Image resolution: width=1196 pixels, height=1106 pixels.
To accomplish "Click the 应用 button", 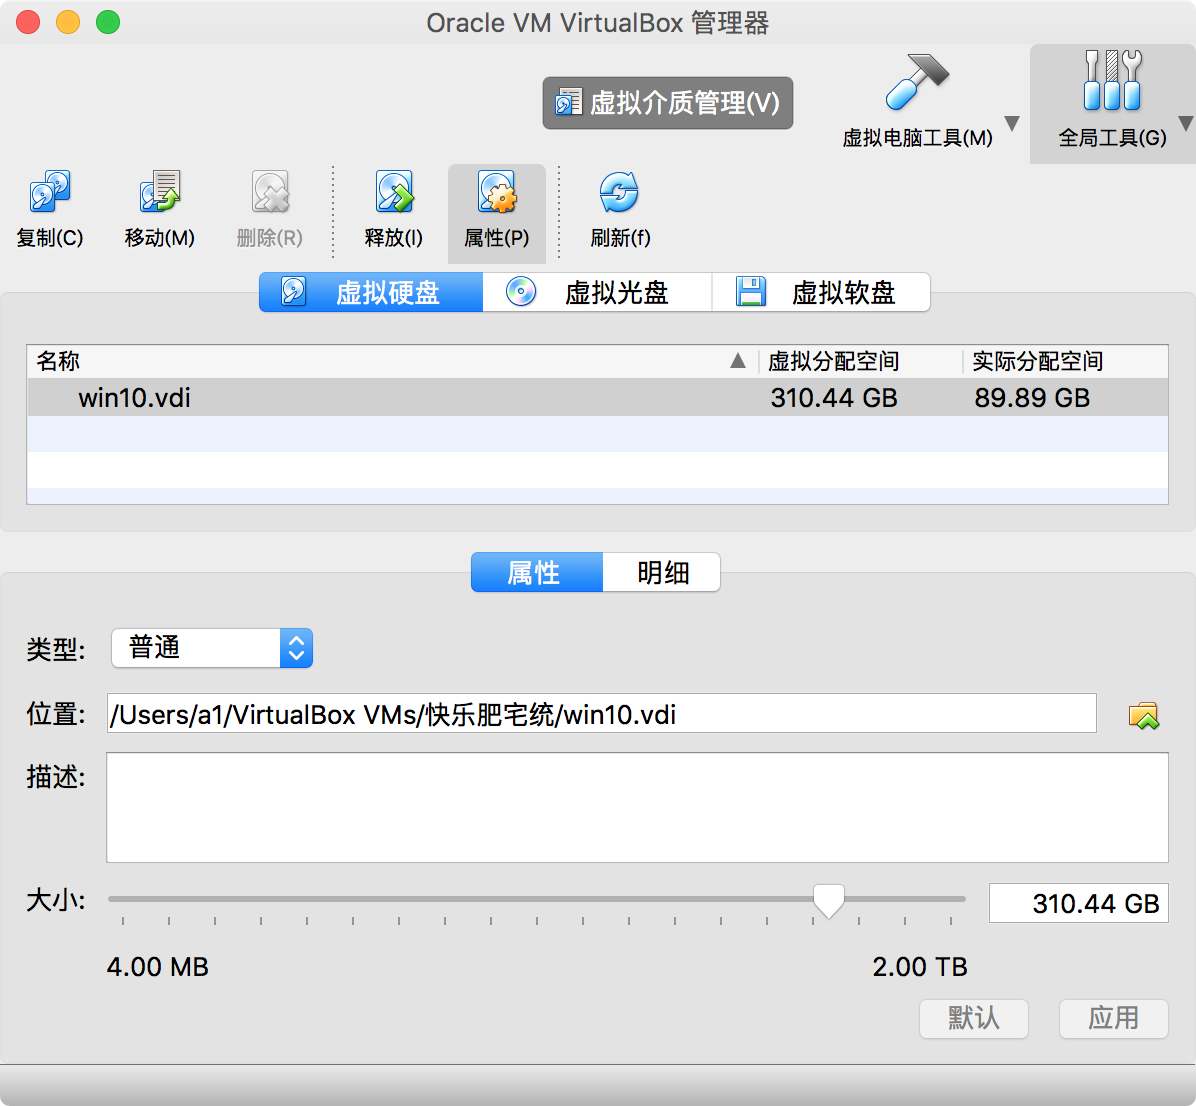I will 1114,1018.
